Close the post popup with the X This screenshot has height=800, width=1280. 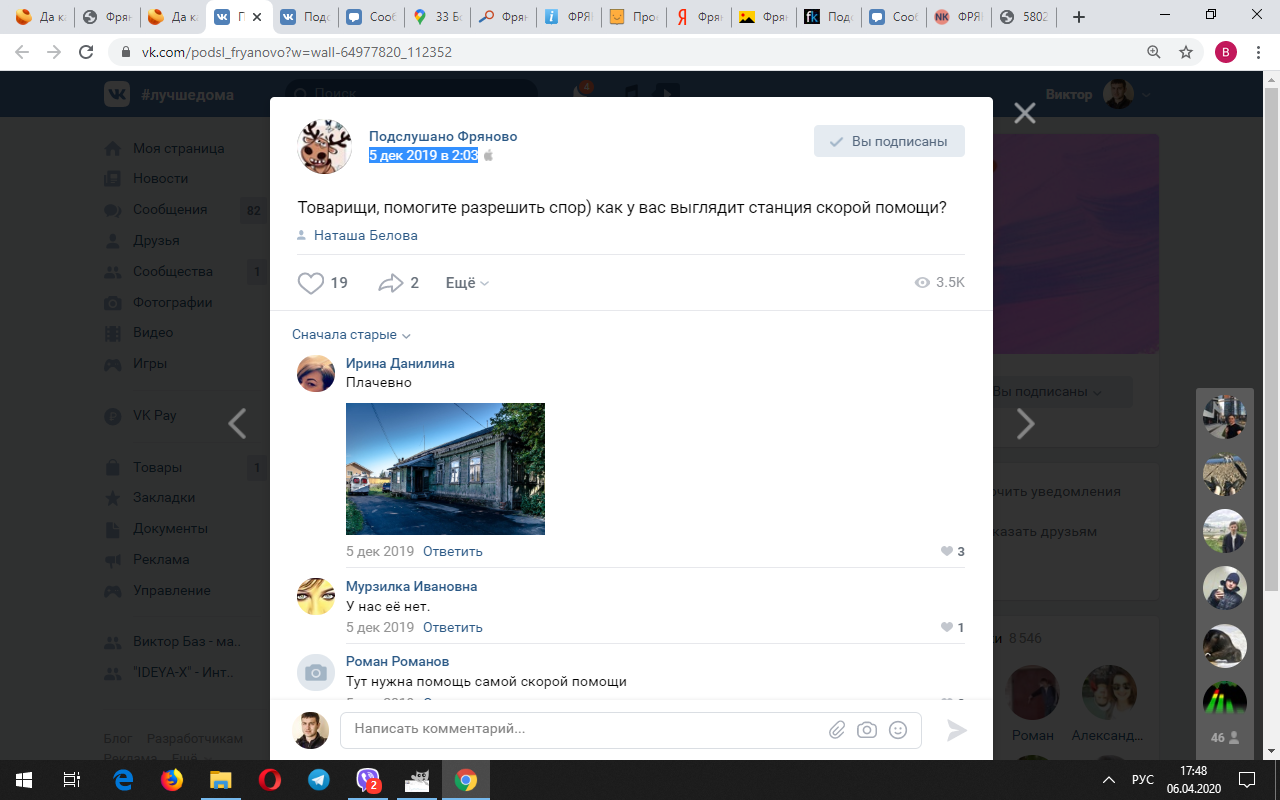pyautogui.click(x=1024, y=113)
